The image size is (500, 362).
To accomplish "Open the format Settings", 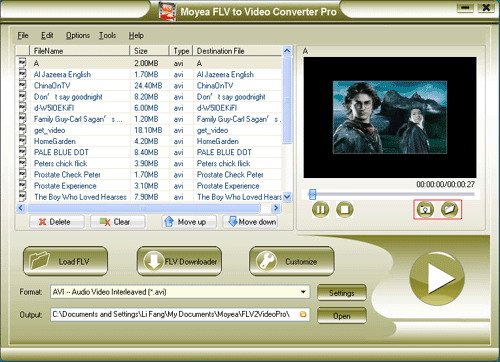I will pyautogui.click(x=342, y=293).
